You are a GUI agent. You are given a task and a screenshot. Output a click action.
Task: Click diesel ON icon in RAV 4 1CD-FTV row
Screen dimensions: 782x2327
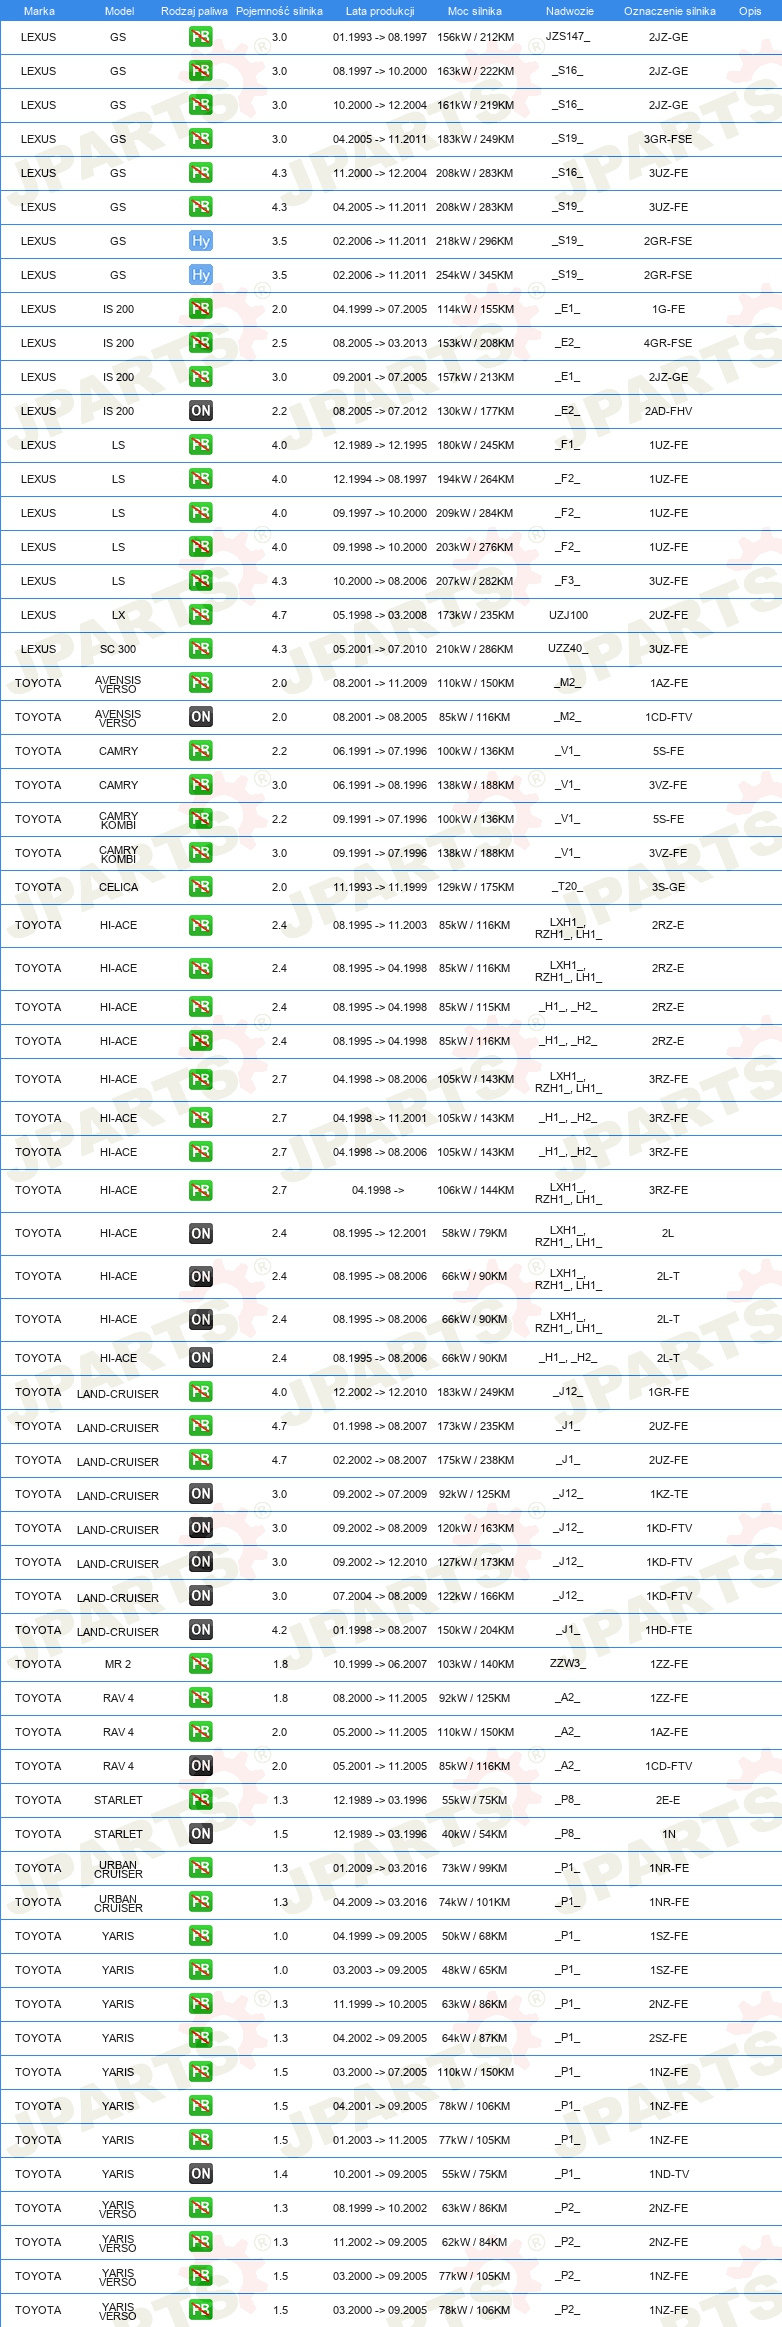(201, 1766)
